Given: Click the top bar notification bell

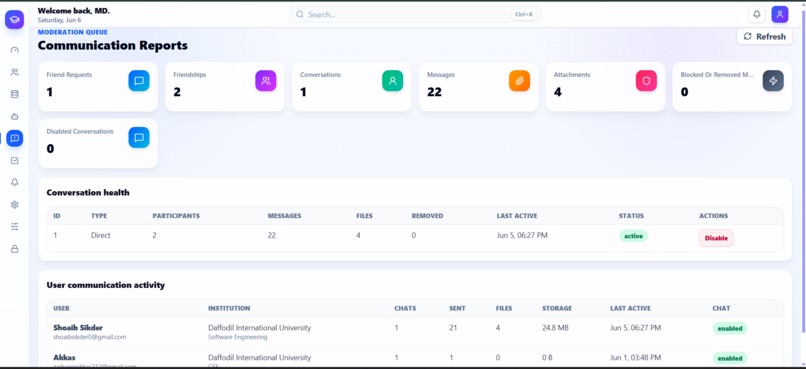Looking at the screenshot, I should coord(757,14).
